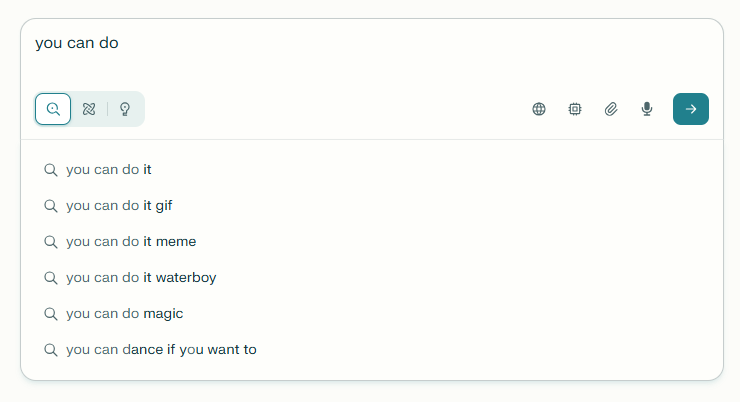The image size is (740, 402).
Task: Click search icon next to 'it meme' suggestion
Action: coord(51,242)
